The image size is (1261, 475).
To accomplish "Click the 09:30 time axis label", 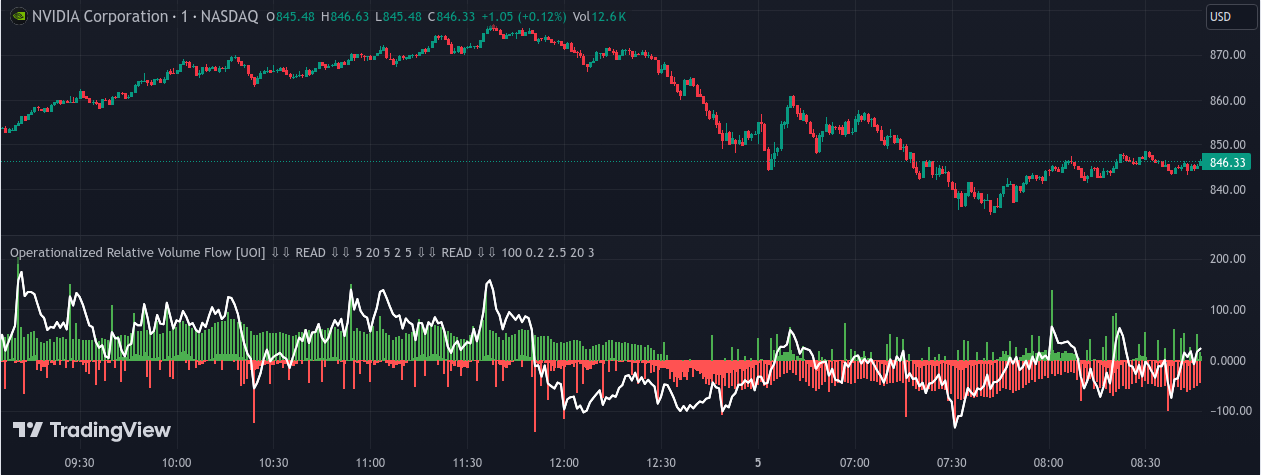I will click(x=79, y=463).
